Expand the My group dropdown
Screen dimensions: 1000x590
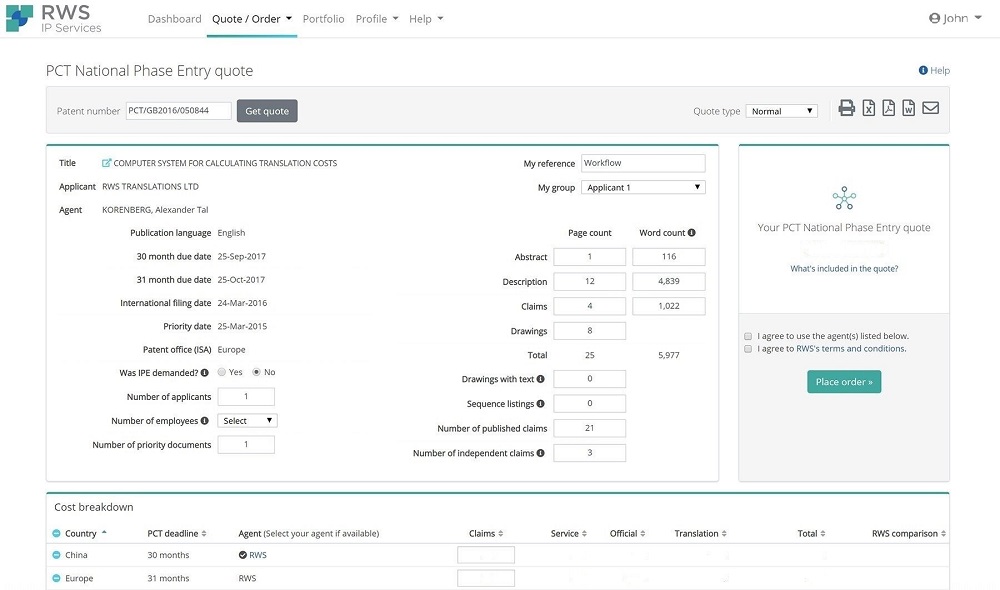(x=643, y=187)
